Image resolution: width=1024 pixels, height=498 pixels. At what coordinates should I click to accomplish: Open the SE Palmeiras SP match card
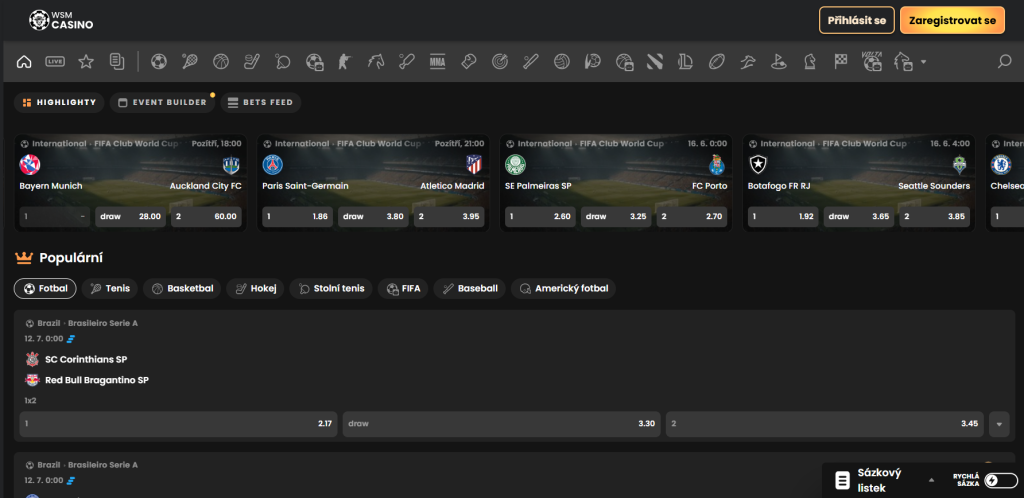(616, 183)
